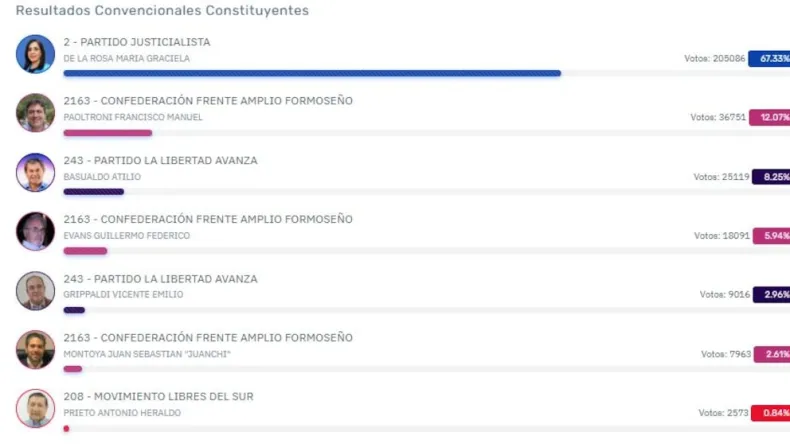Image resolution: width=790 pixels, height=444 pixels.
Task: Click Paoltroni's pink vote progress bar
Action: coord(108,133)
